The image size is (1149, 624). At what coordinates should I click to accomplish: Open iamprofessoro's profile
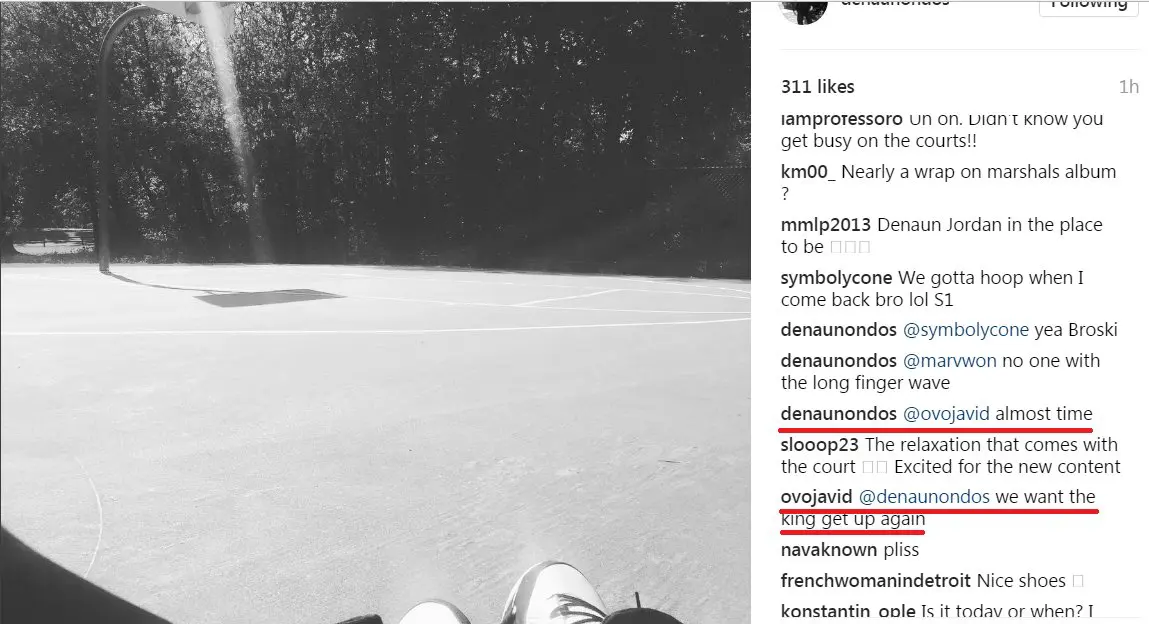[841, 119]
